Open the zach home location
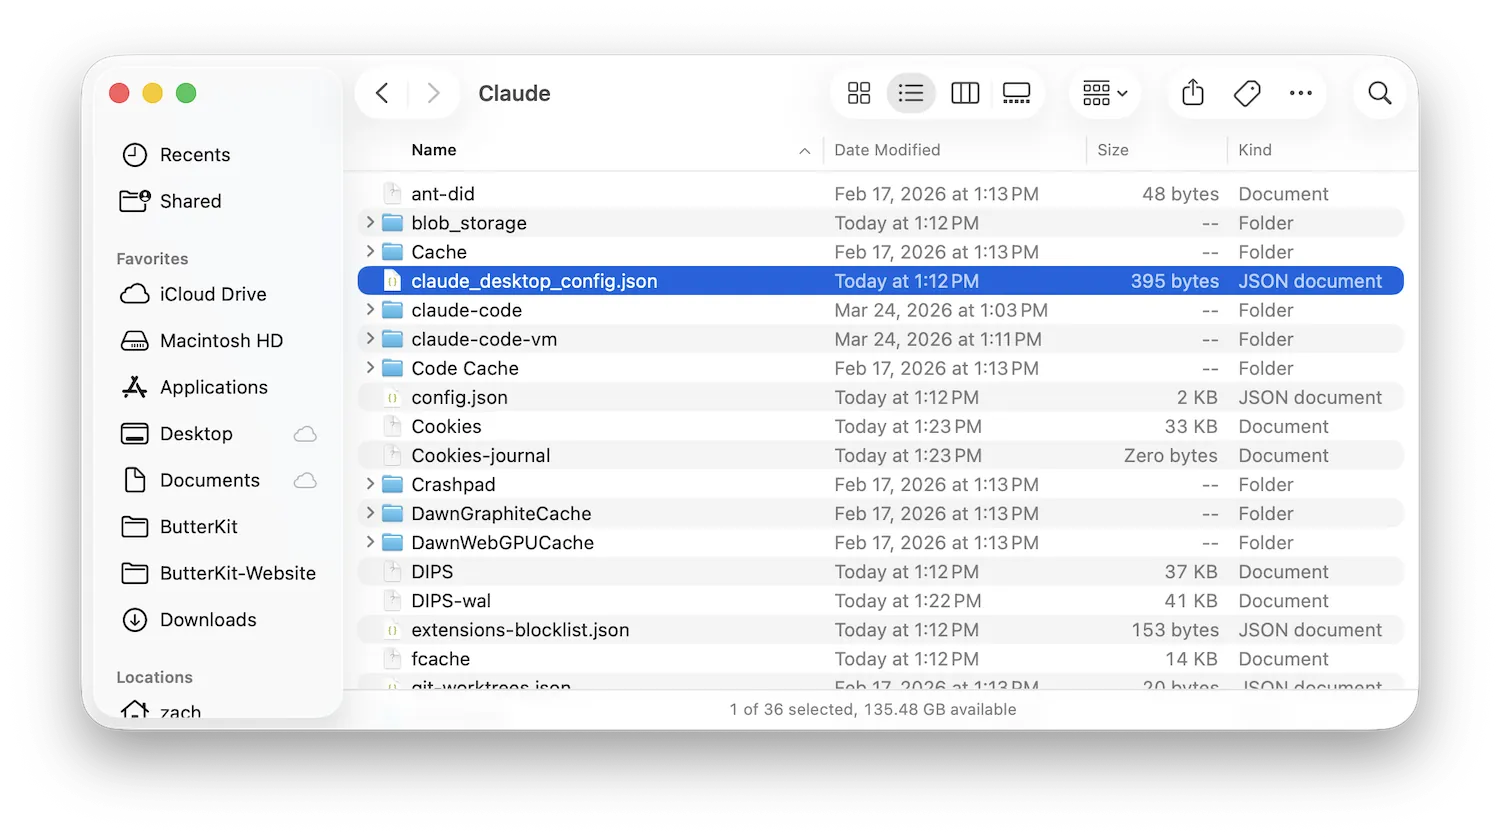Viewport: 1500px width, 837px height. (180, 711)
